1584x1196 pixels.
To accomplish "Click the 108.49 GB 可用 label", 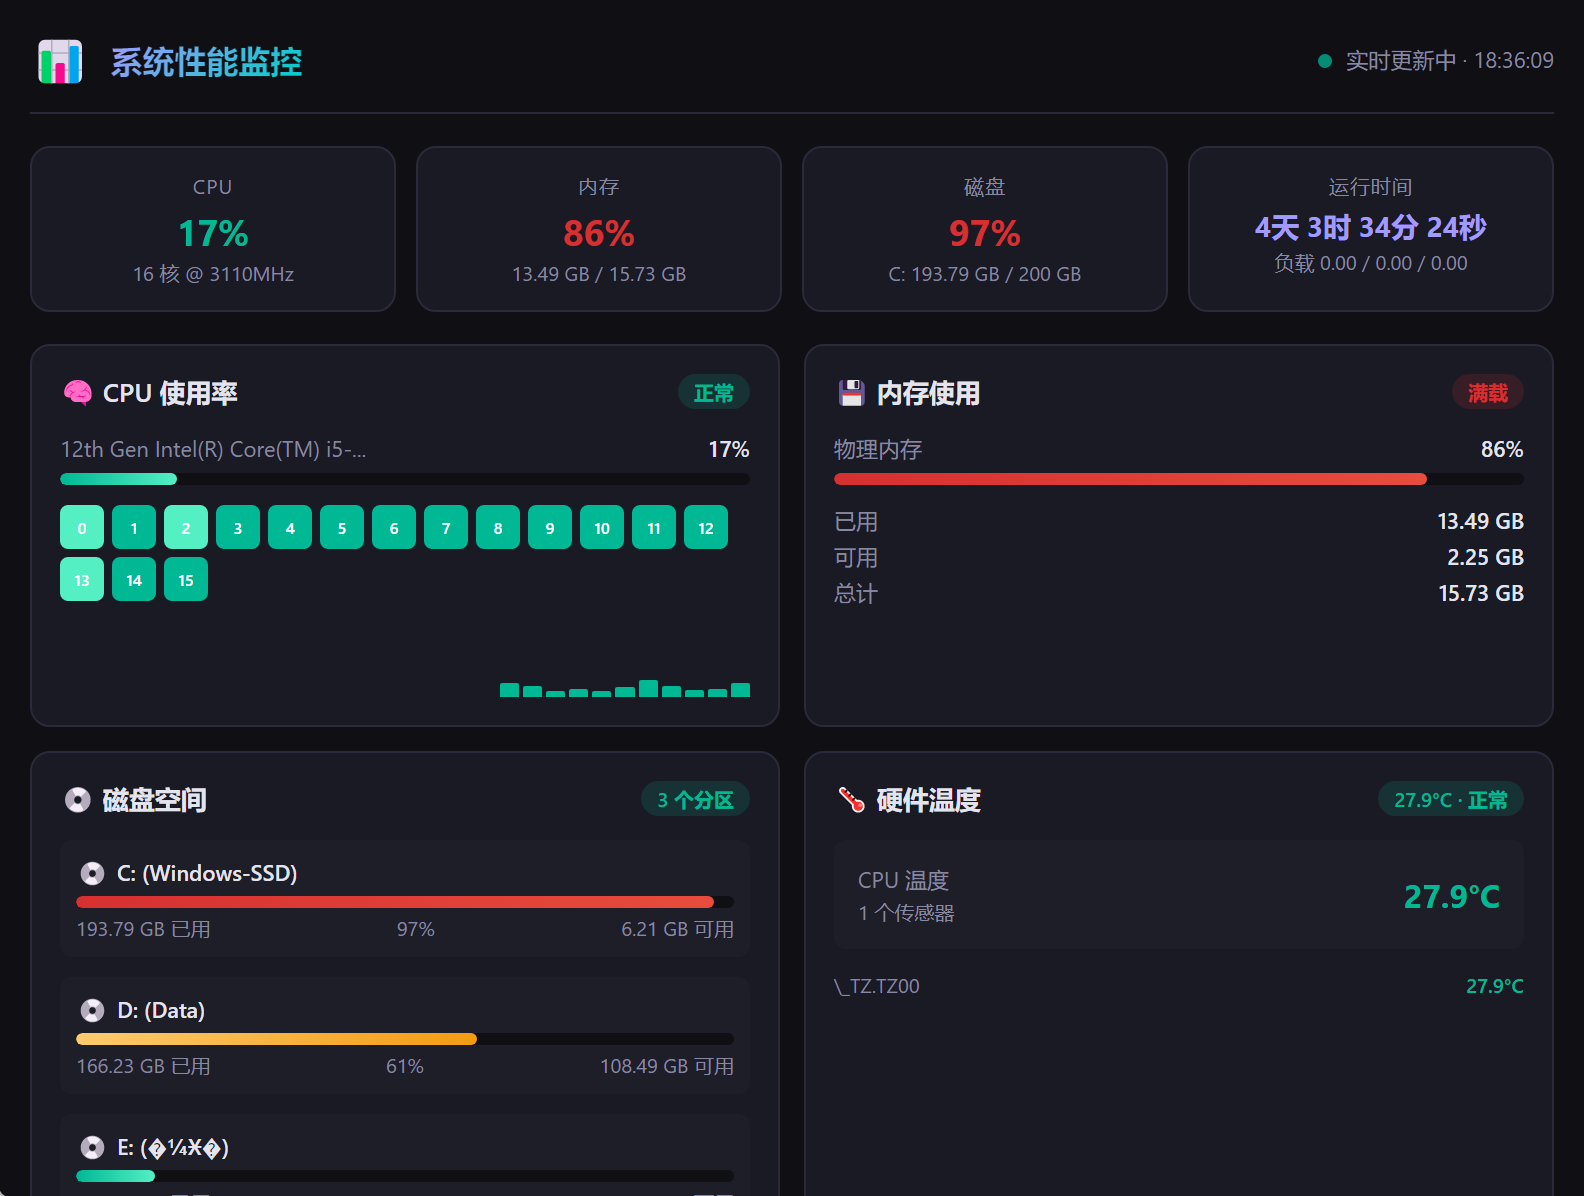I will 666,1067.
